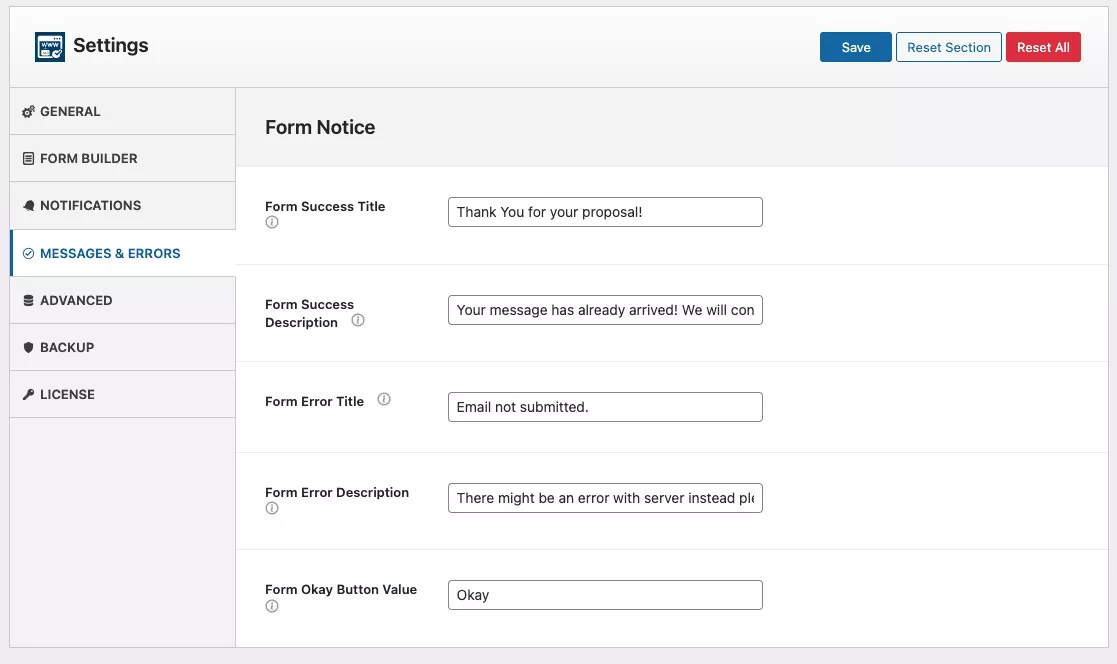Edit the Form Okay Button Value field

[605, 595]
